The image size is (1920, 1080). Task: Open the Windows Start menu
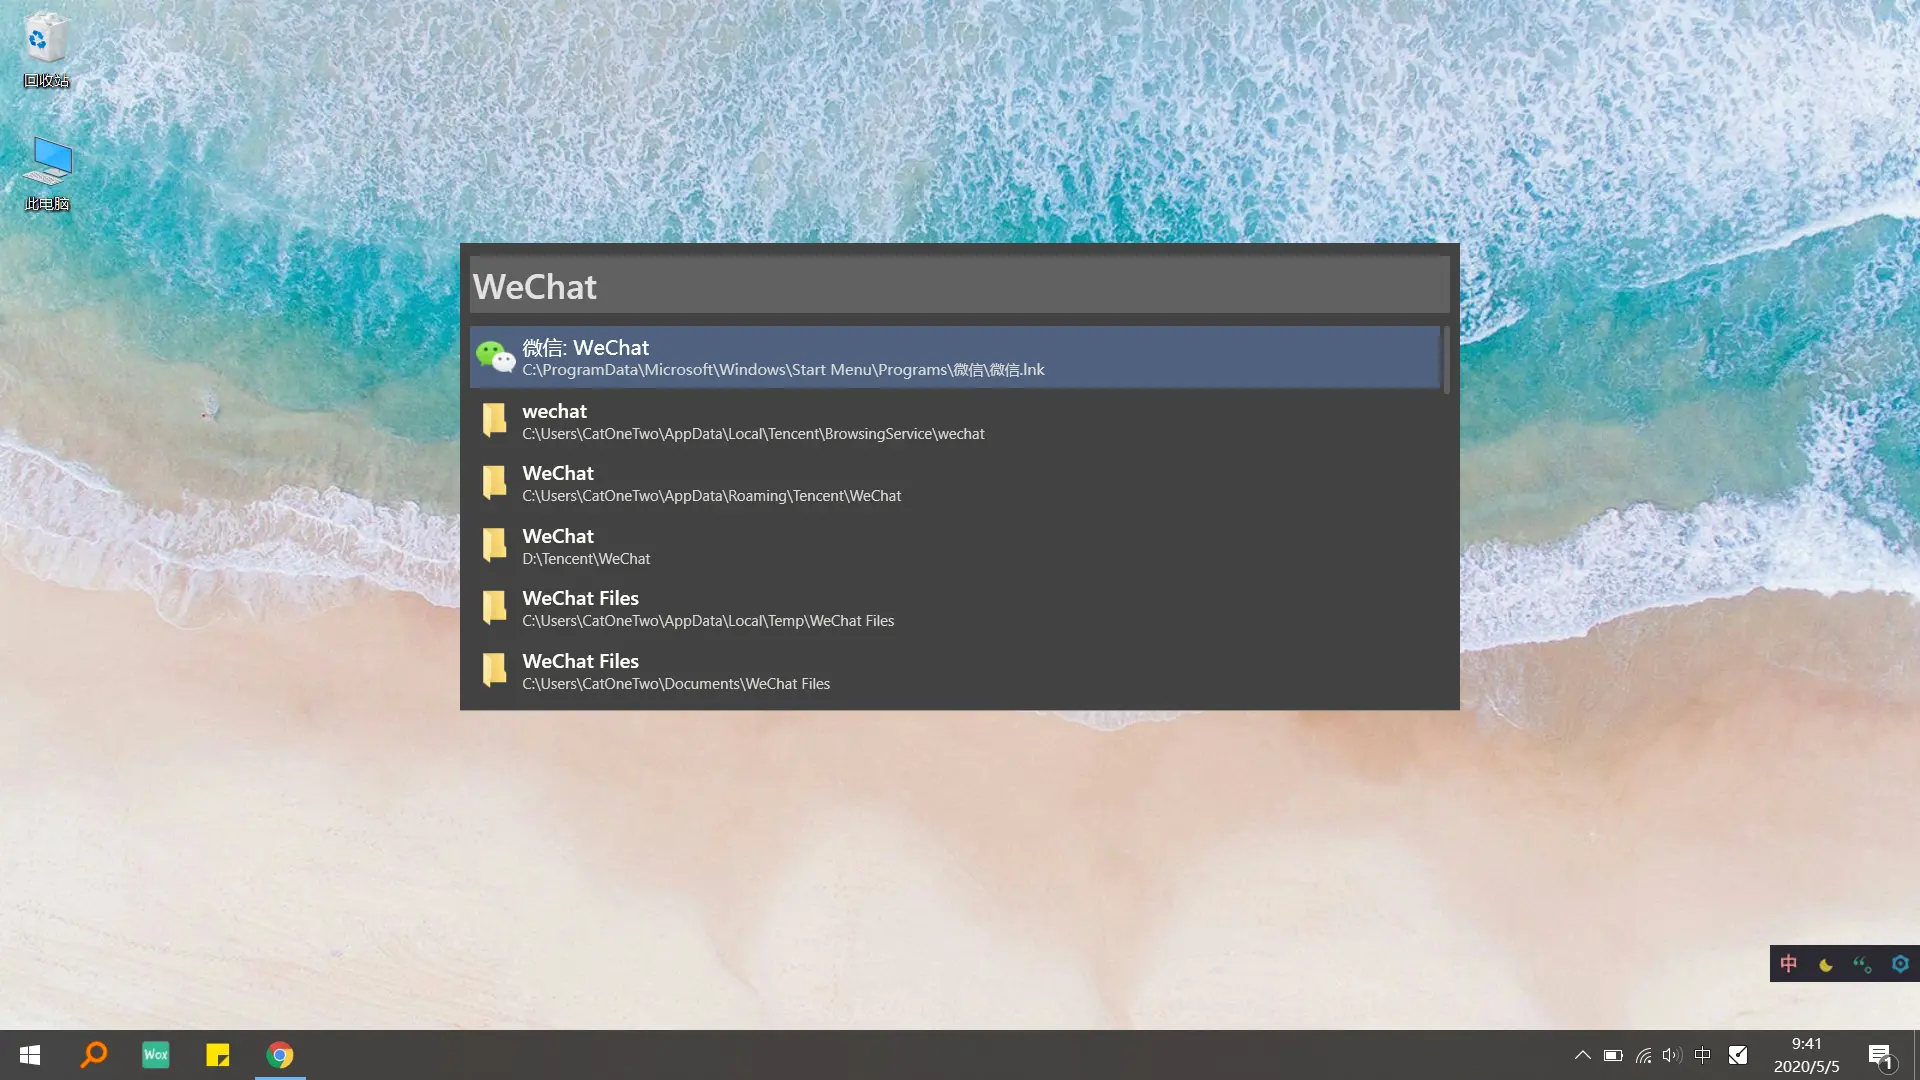(30, 1055)
